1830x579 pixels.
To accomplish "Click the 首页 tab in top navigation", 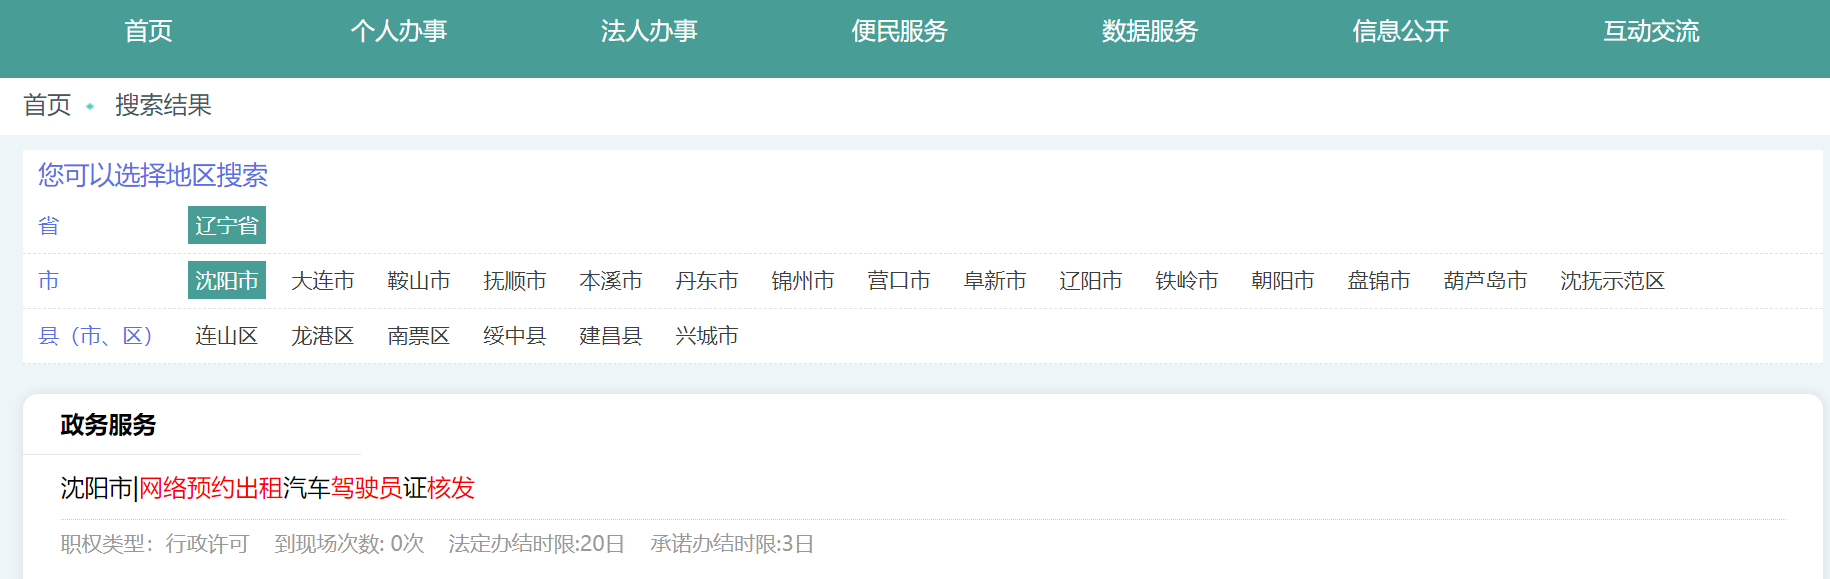I will tap(148, 31).
